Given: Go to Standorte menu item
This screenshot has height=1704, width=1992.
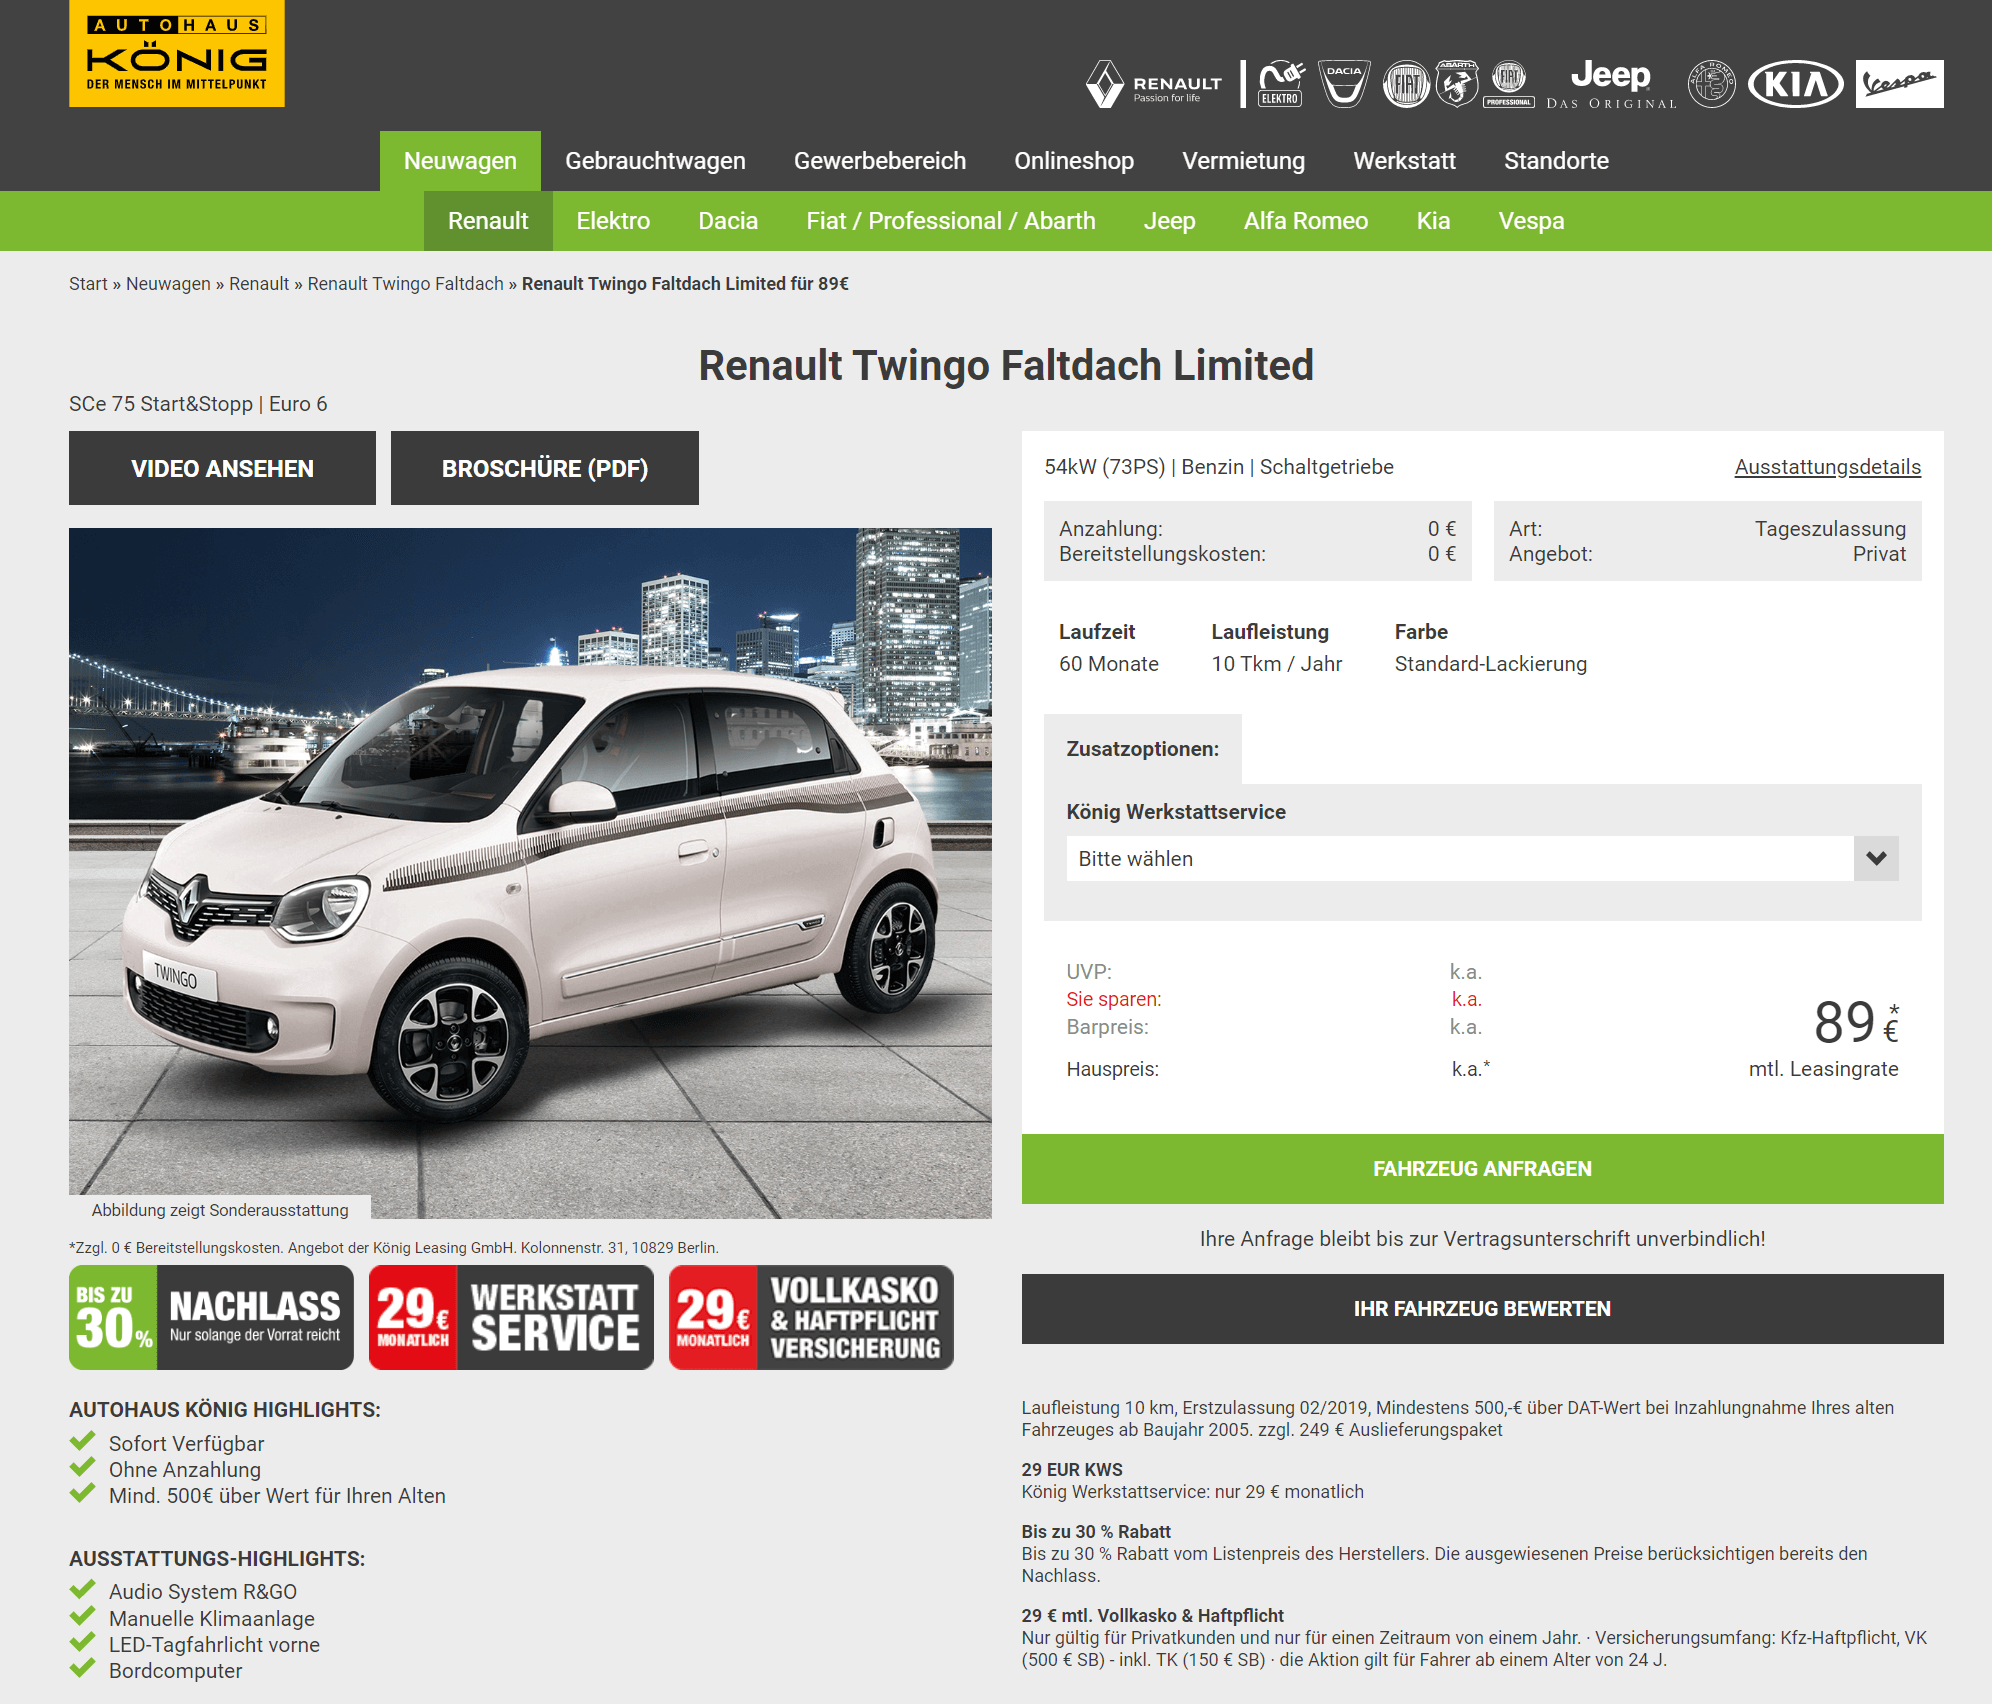Looking at the screenshot, I should point(1556,161).
